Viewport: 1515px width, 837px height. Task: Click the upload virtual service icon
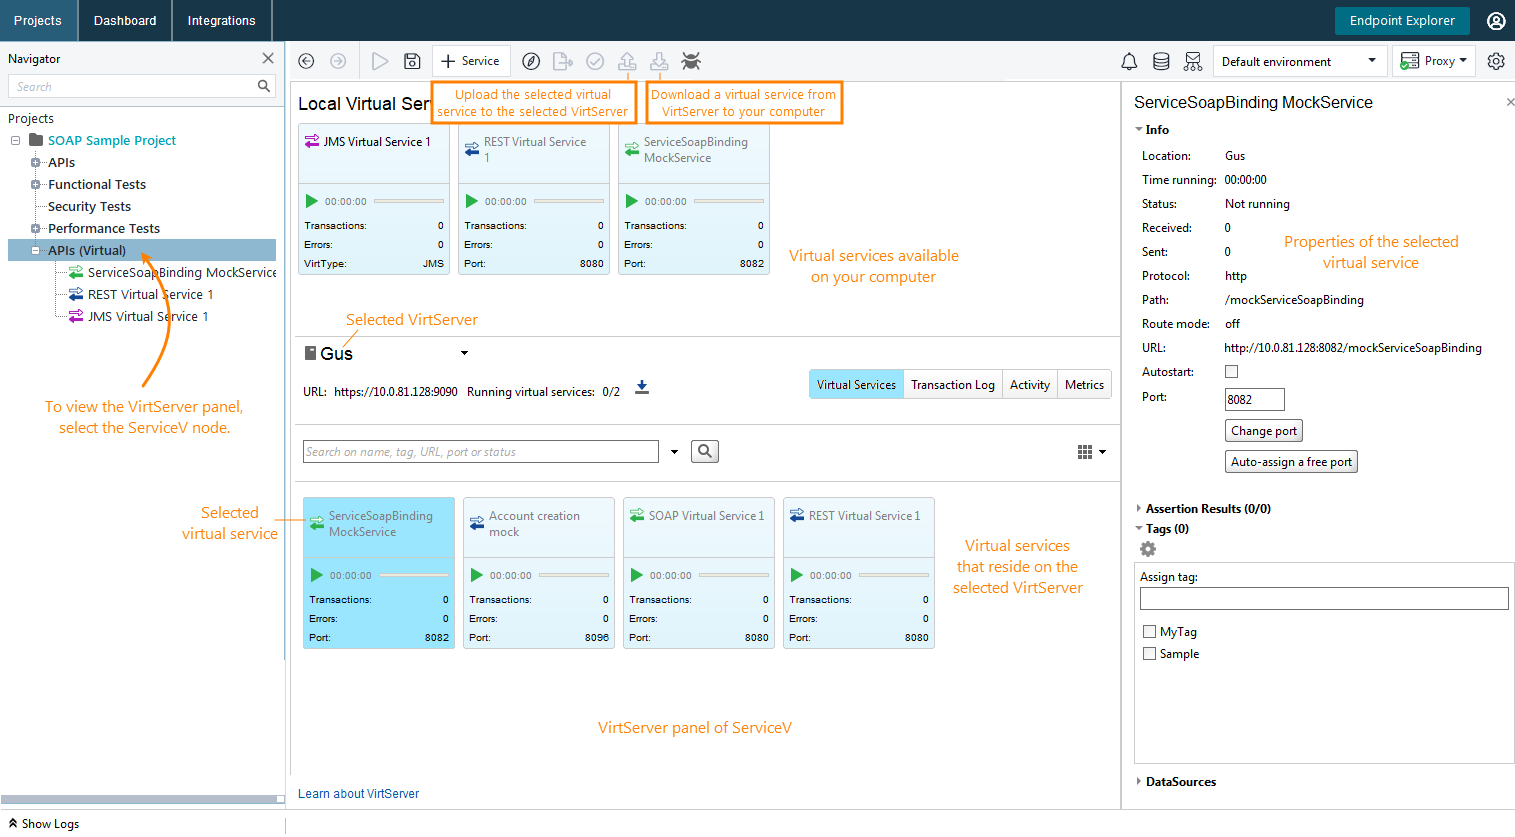627,60
